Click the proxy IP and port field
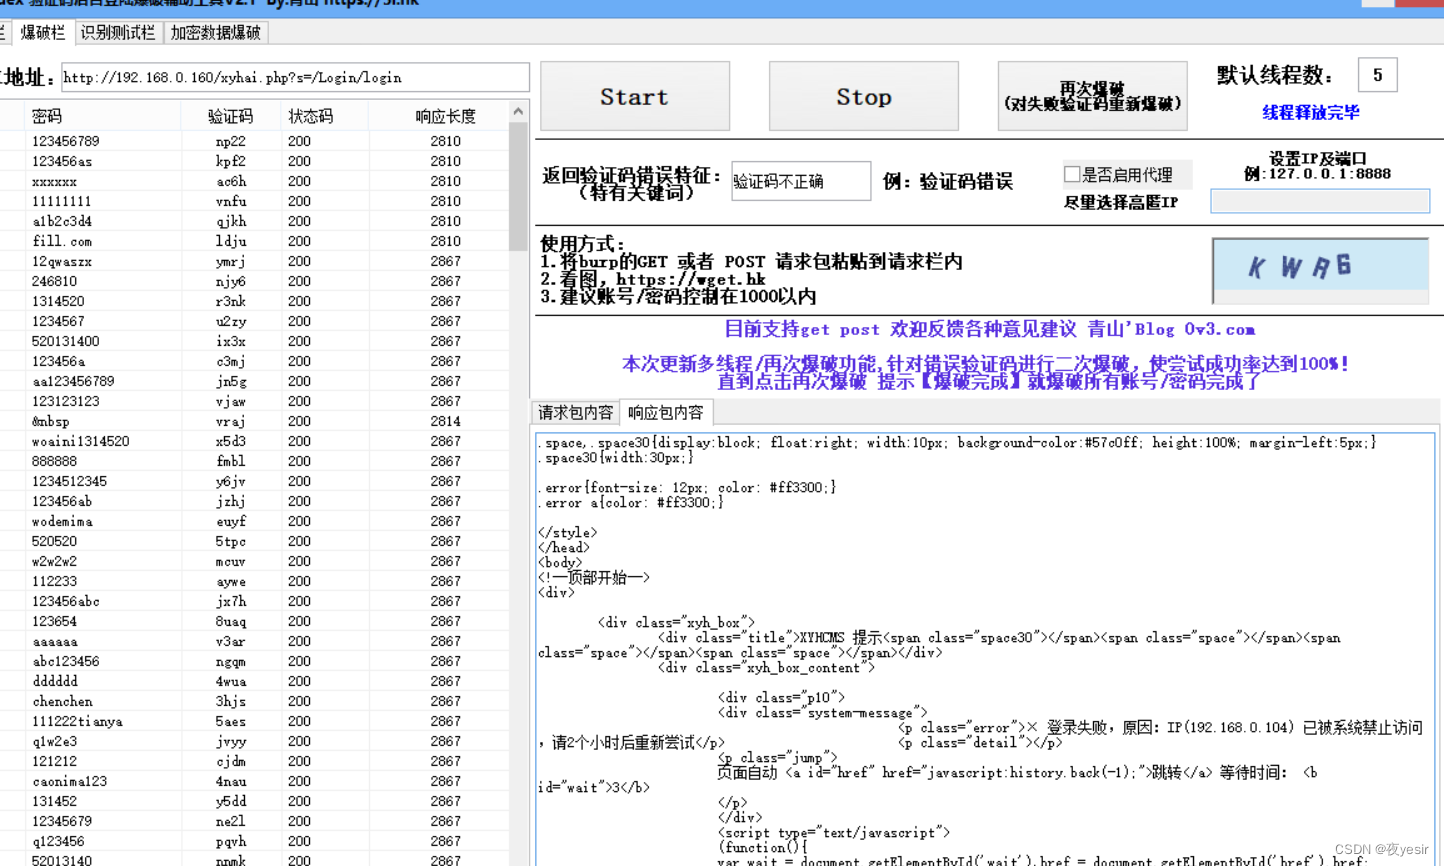This screenshot has height=866, width=1444. 1320,201
